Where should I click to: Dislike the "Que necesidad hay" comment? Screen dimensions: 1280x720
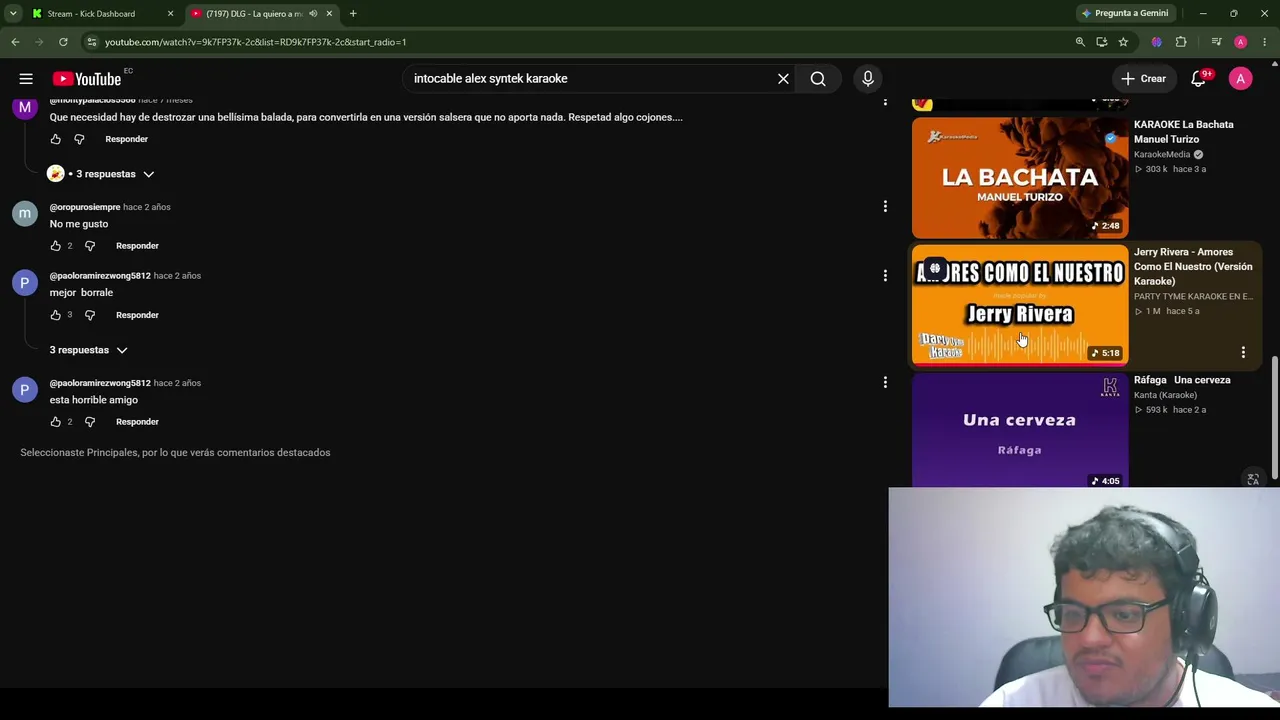79,139
